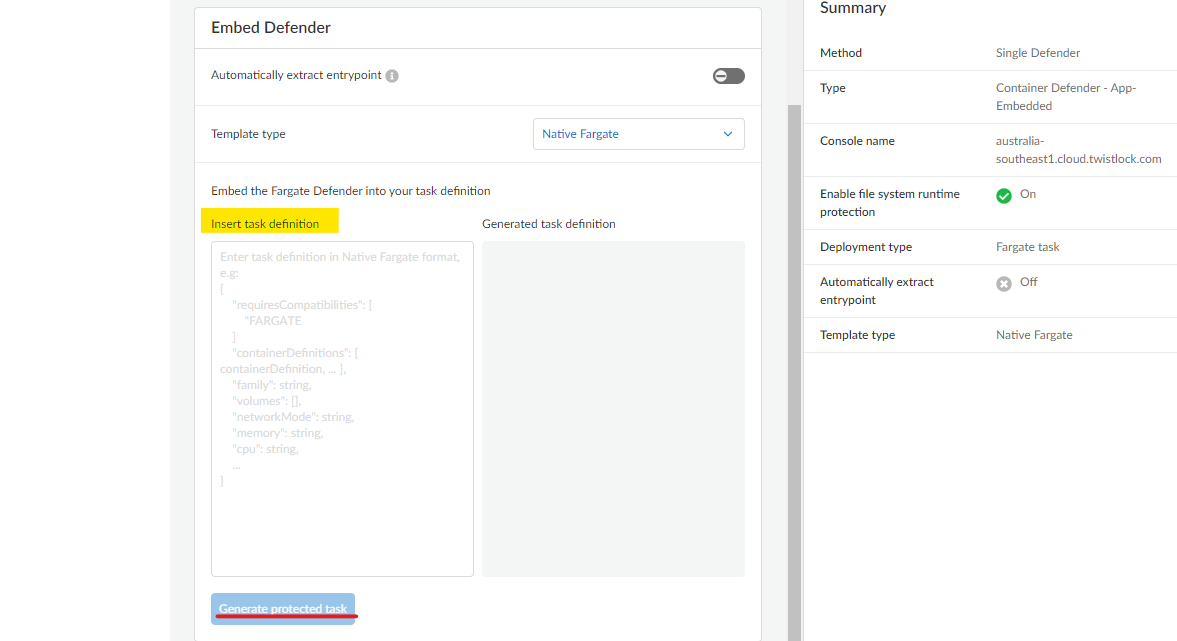
Task: Click the 'Method' label in Summary
Action: pyautogui.click(x=841, y=53)
